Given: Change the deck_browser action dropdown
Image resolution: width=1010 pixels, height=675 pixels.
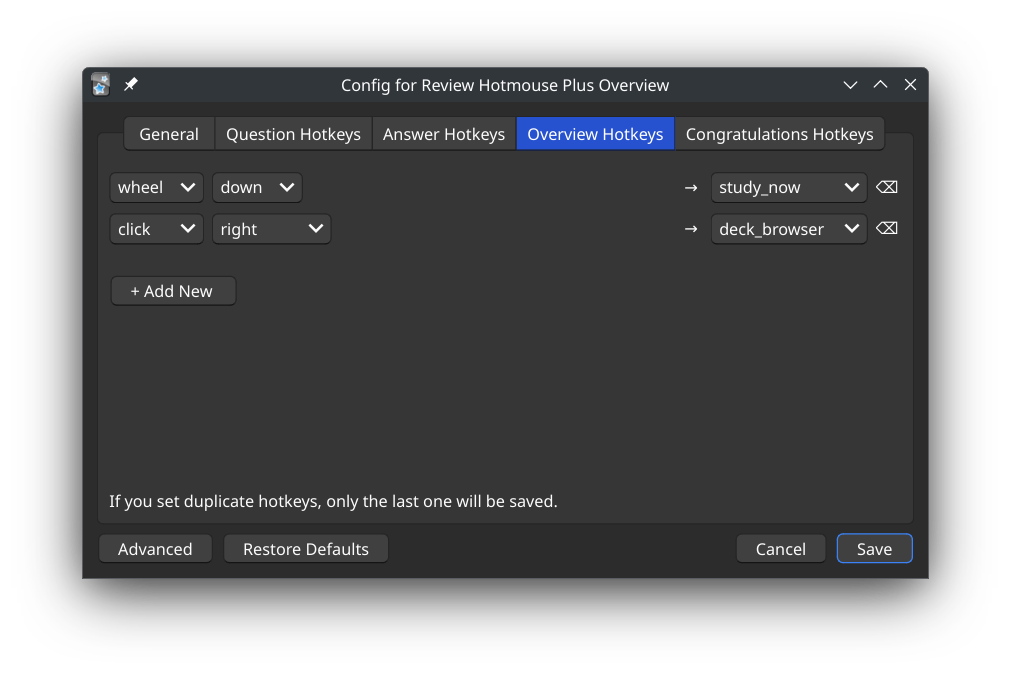Looking at the screenshot, I should [x=788, y=229].
